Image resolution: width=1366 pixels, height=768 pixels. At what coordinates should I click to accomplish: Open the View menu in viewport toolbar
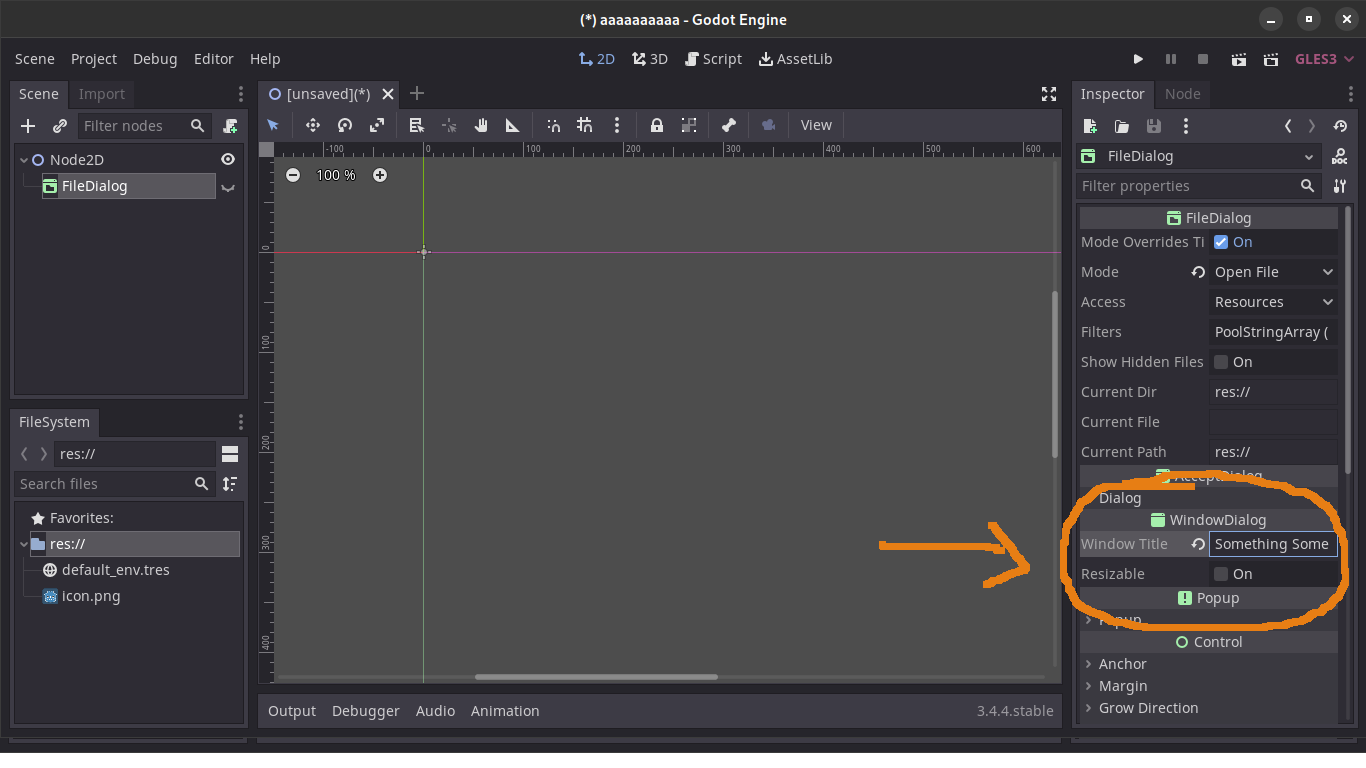click(x=816, y=125)
